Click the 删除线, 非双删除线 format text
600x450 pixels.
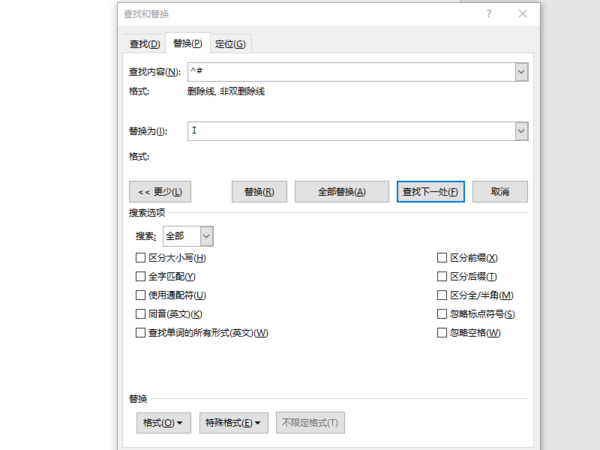[x=226, y=91]
